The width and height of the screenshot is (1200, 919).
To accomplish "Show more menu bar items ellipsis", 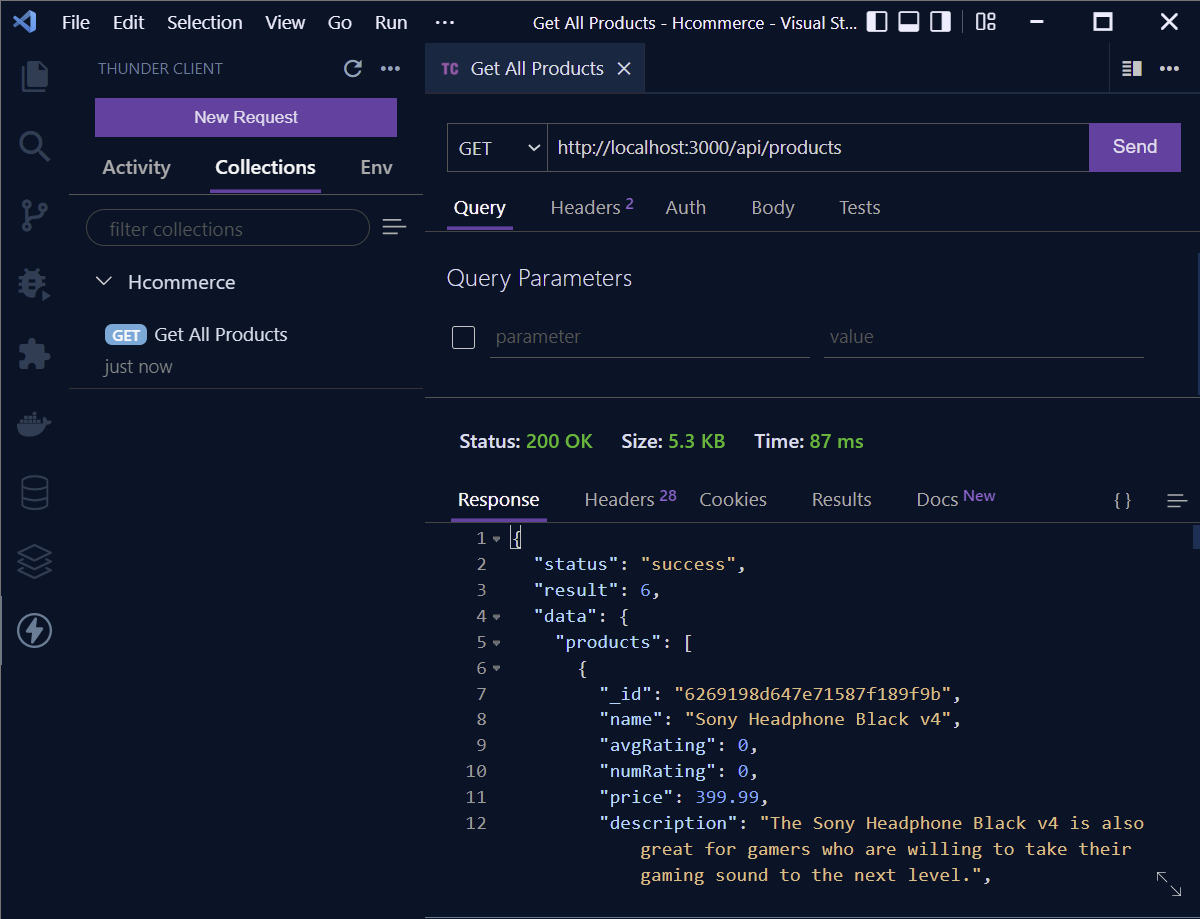I will click(446, 22).
